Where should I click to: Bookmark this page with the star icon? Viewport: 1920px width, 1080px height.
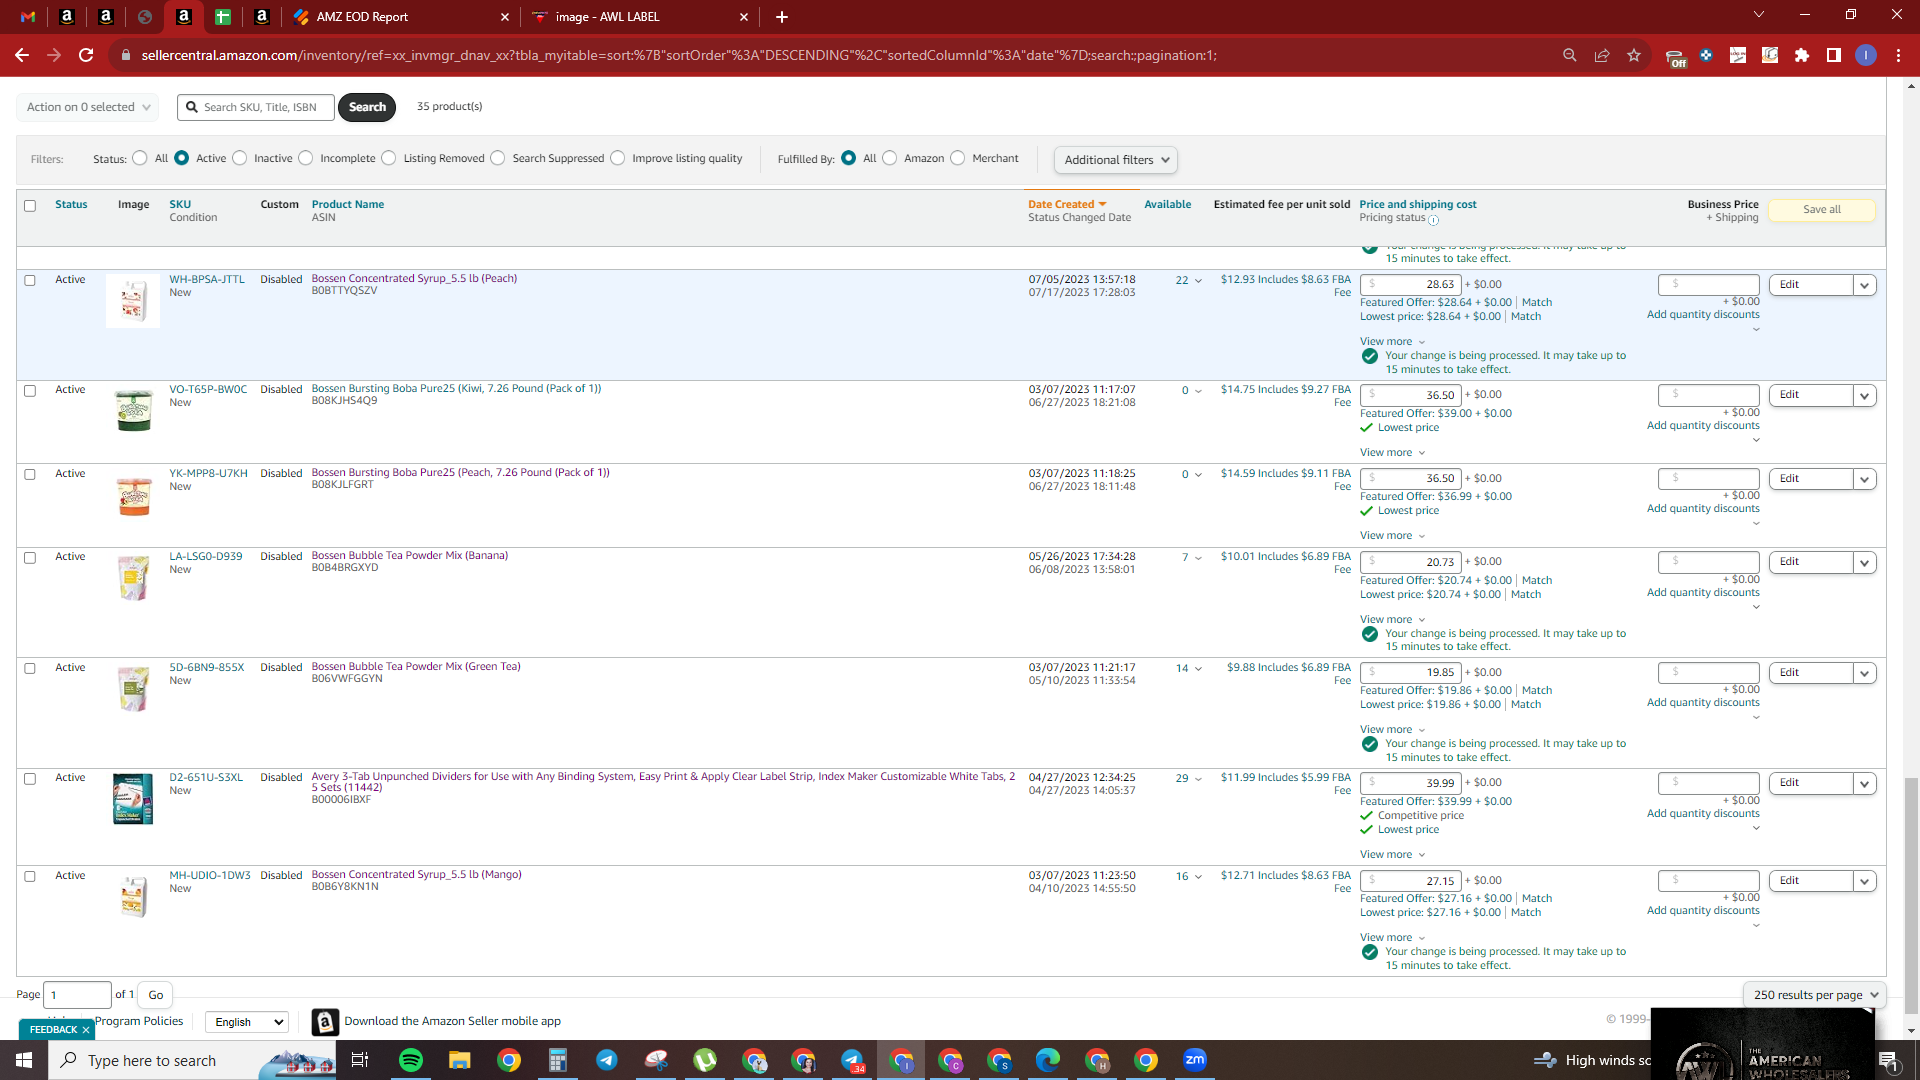[x=1634, y=56]
